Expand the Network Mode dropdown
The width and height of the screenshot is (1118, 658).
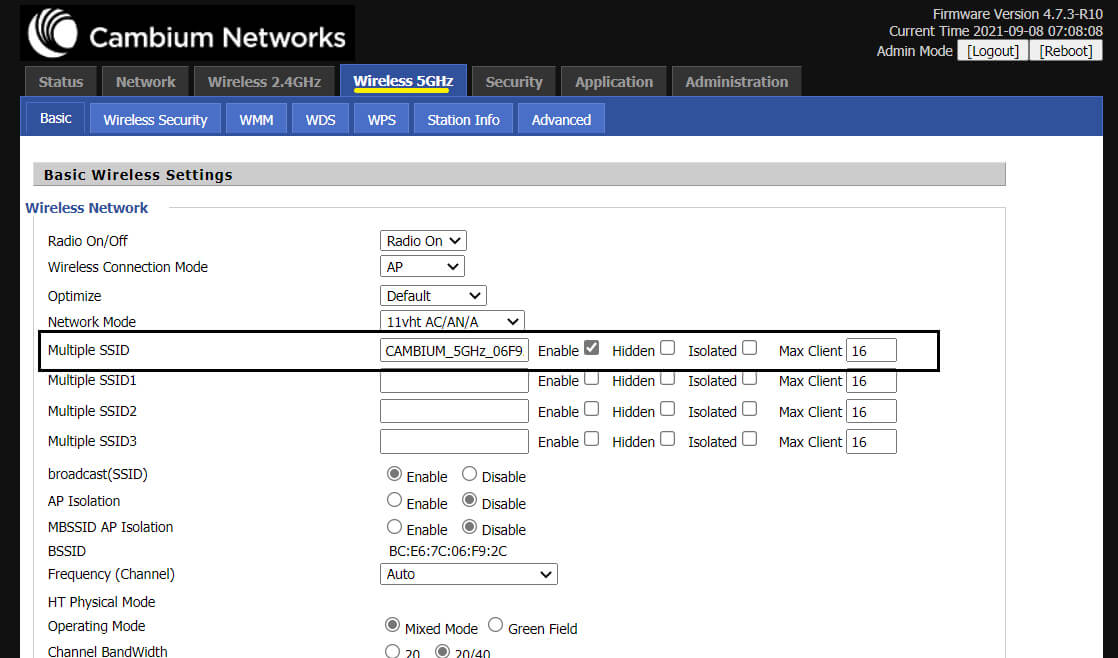pos(452,322)
